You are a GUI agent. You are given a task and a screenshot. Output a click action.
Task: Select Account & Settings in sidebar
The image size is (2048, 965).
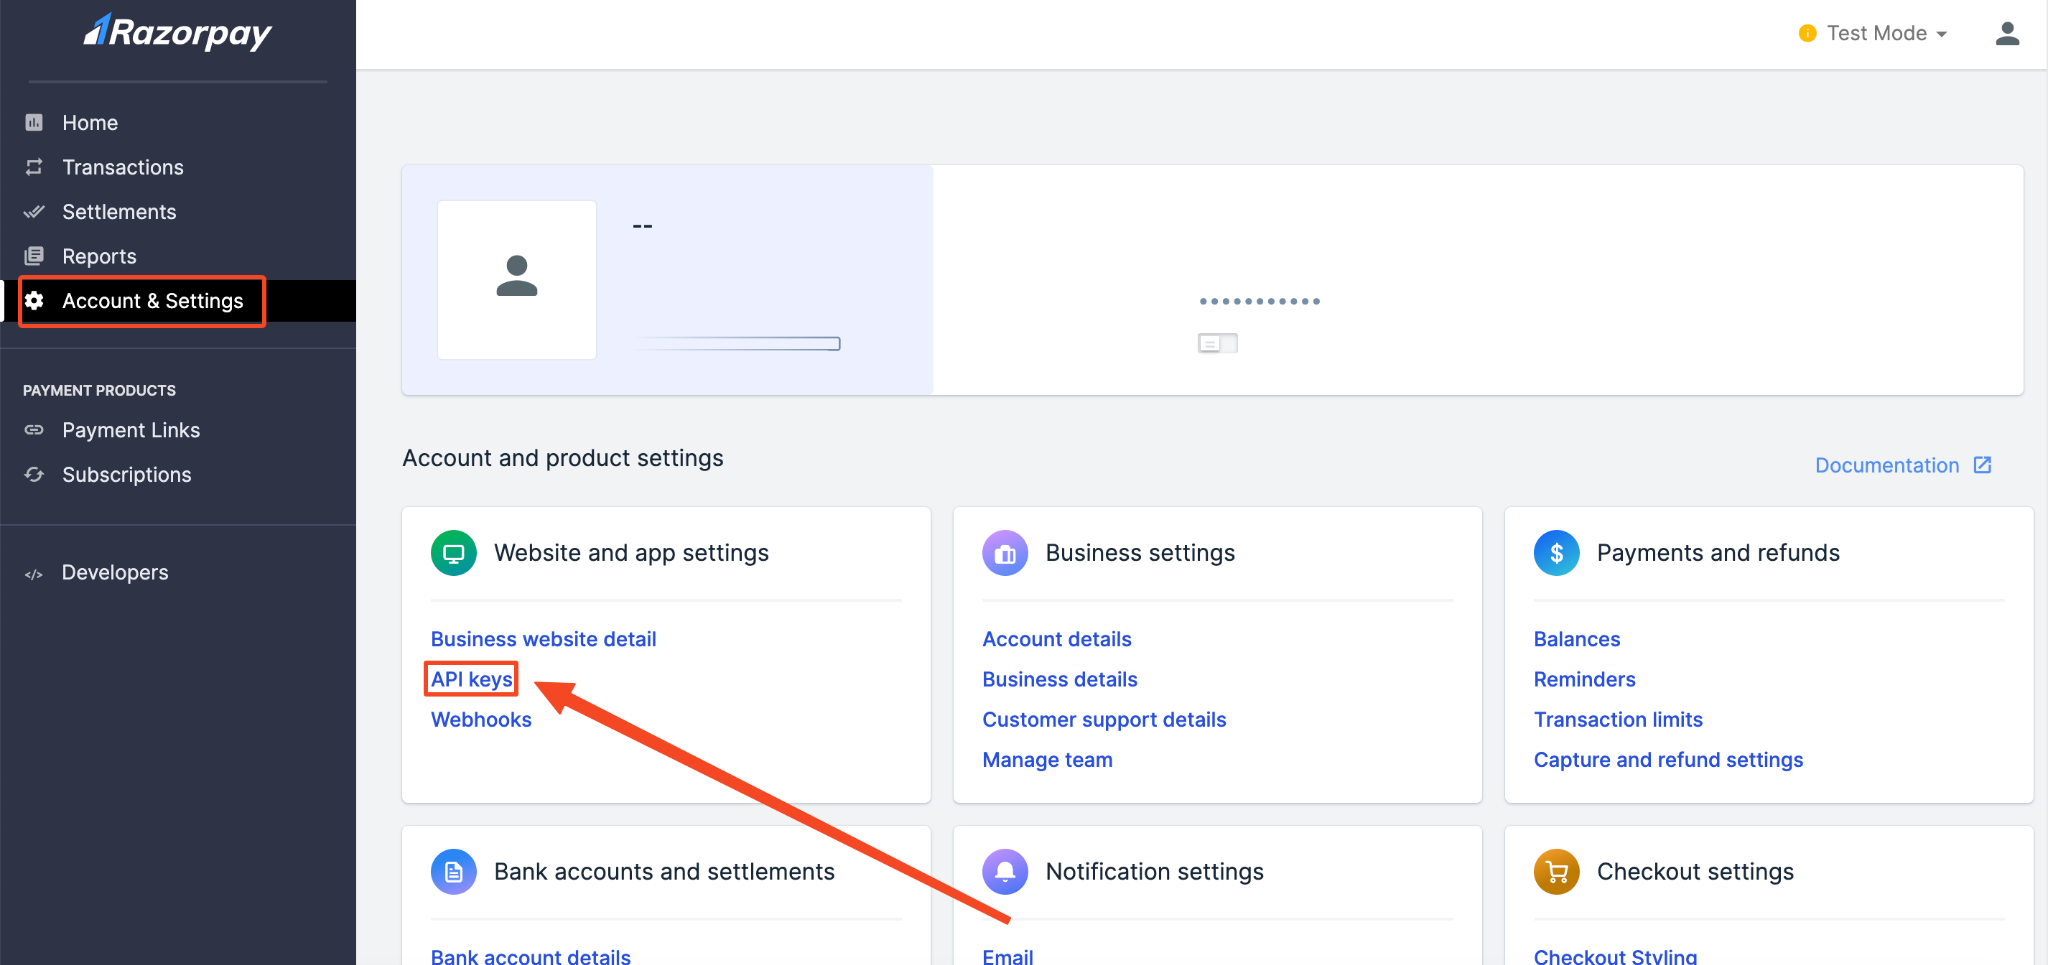pyautogui.click(x=152, y=301)
